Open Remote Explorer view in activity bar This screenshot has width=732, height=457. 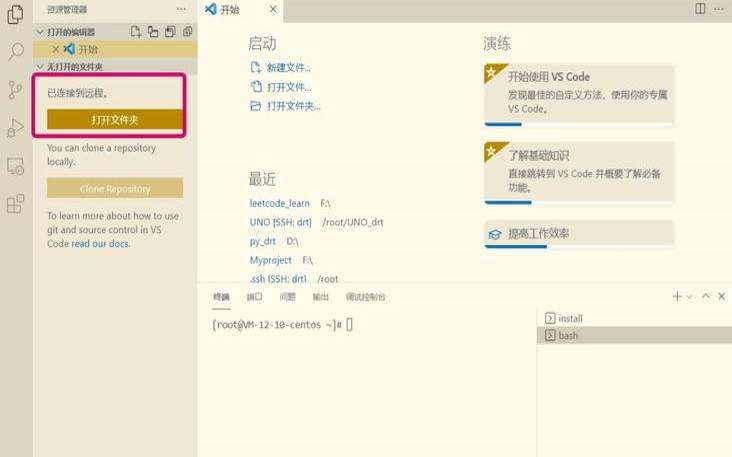coord(15,166)
